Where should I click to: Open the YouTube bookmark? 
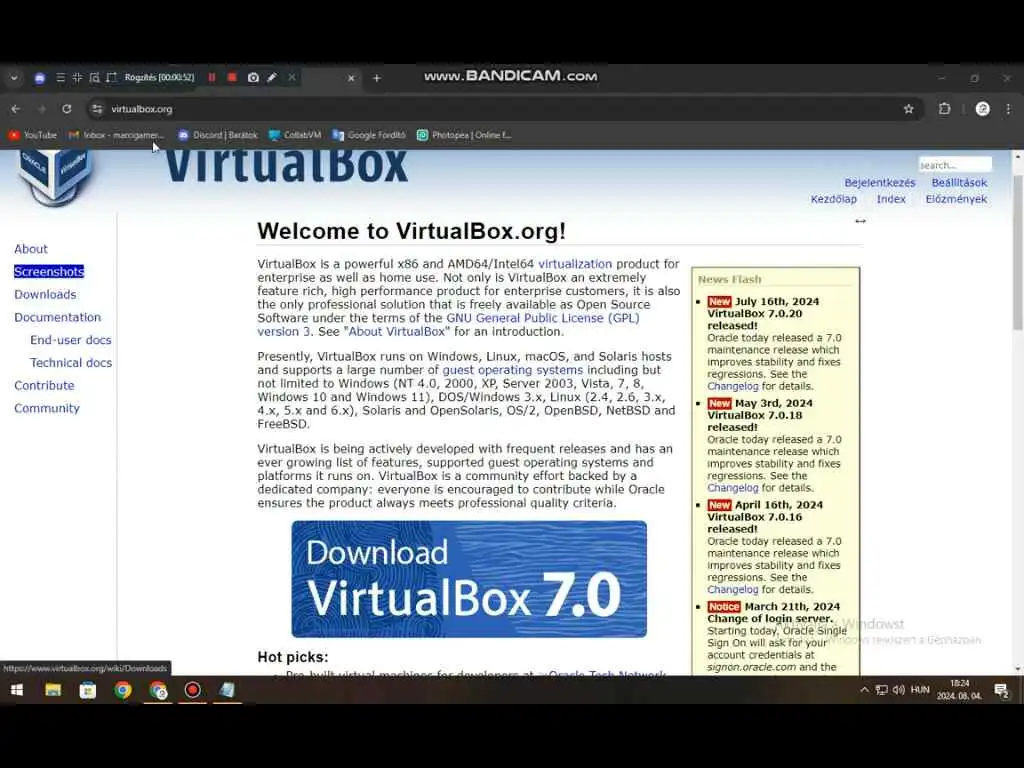[33, 135]
